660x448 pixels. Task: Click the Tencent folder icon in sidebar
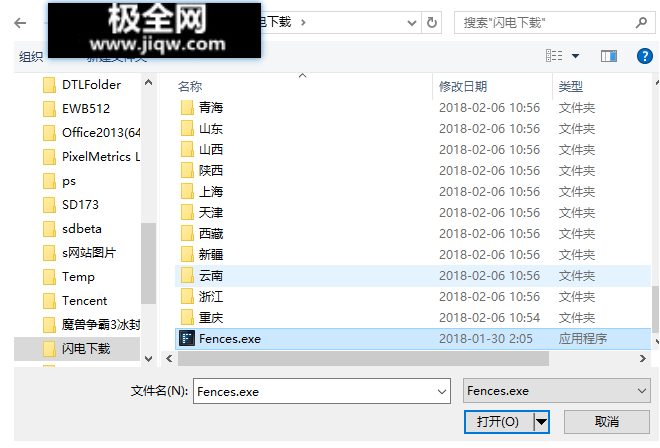click(x=49, y=300)
